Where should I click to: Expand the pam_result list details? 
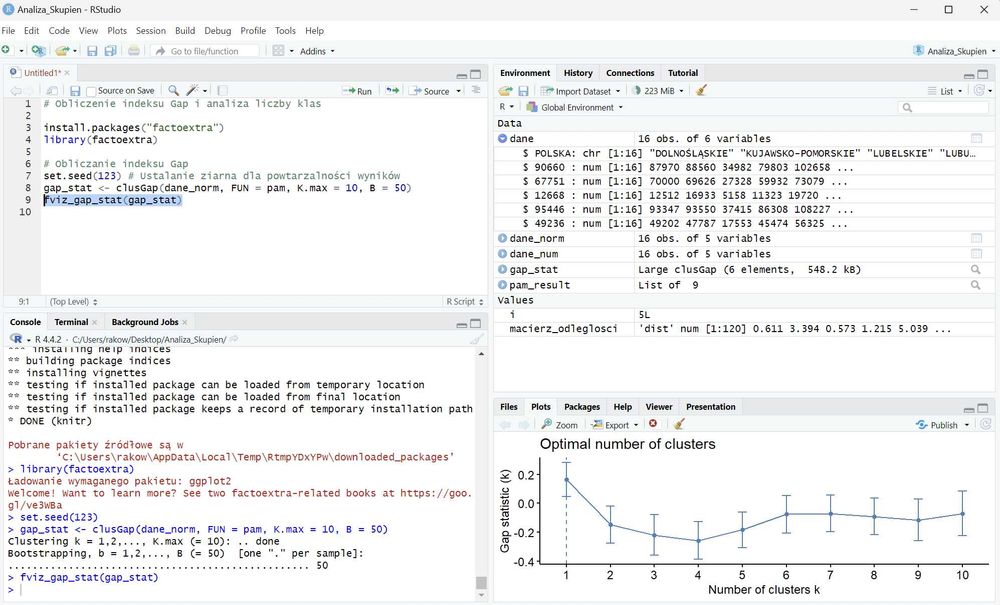503,285
